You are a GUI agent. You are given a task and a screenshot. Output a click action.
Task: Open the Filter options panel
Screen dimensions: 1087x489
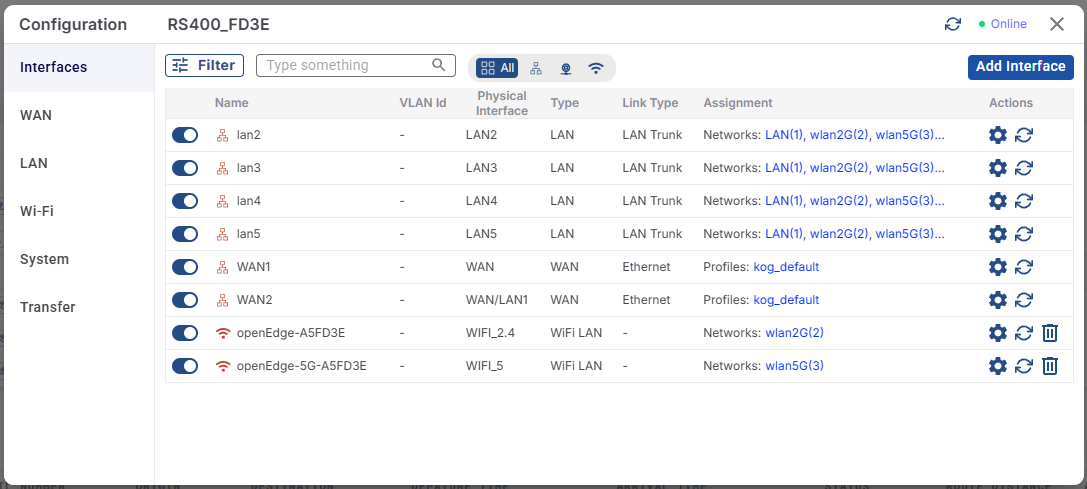pyautogui.click(x=204, y=66)
